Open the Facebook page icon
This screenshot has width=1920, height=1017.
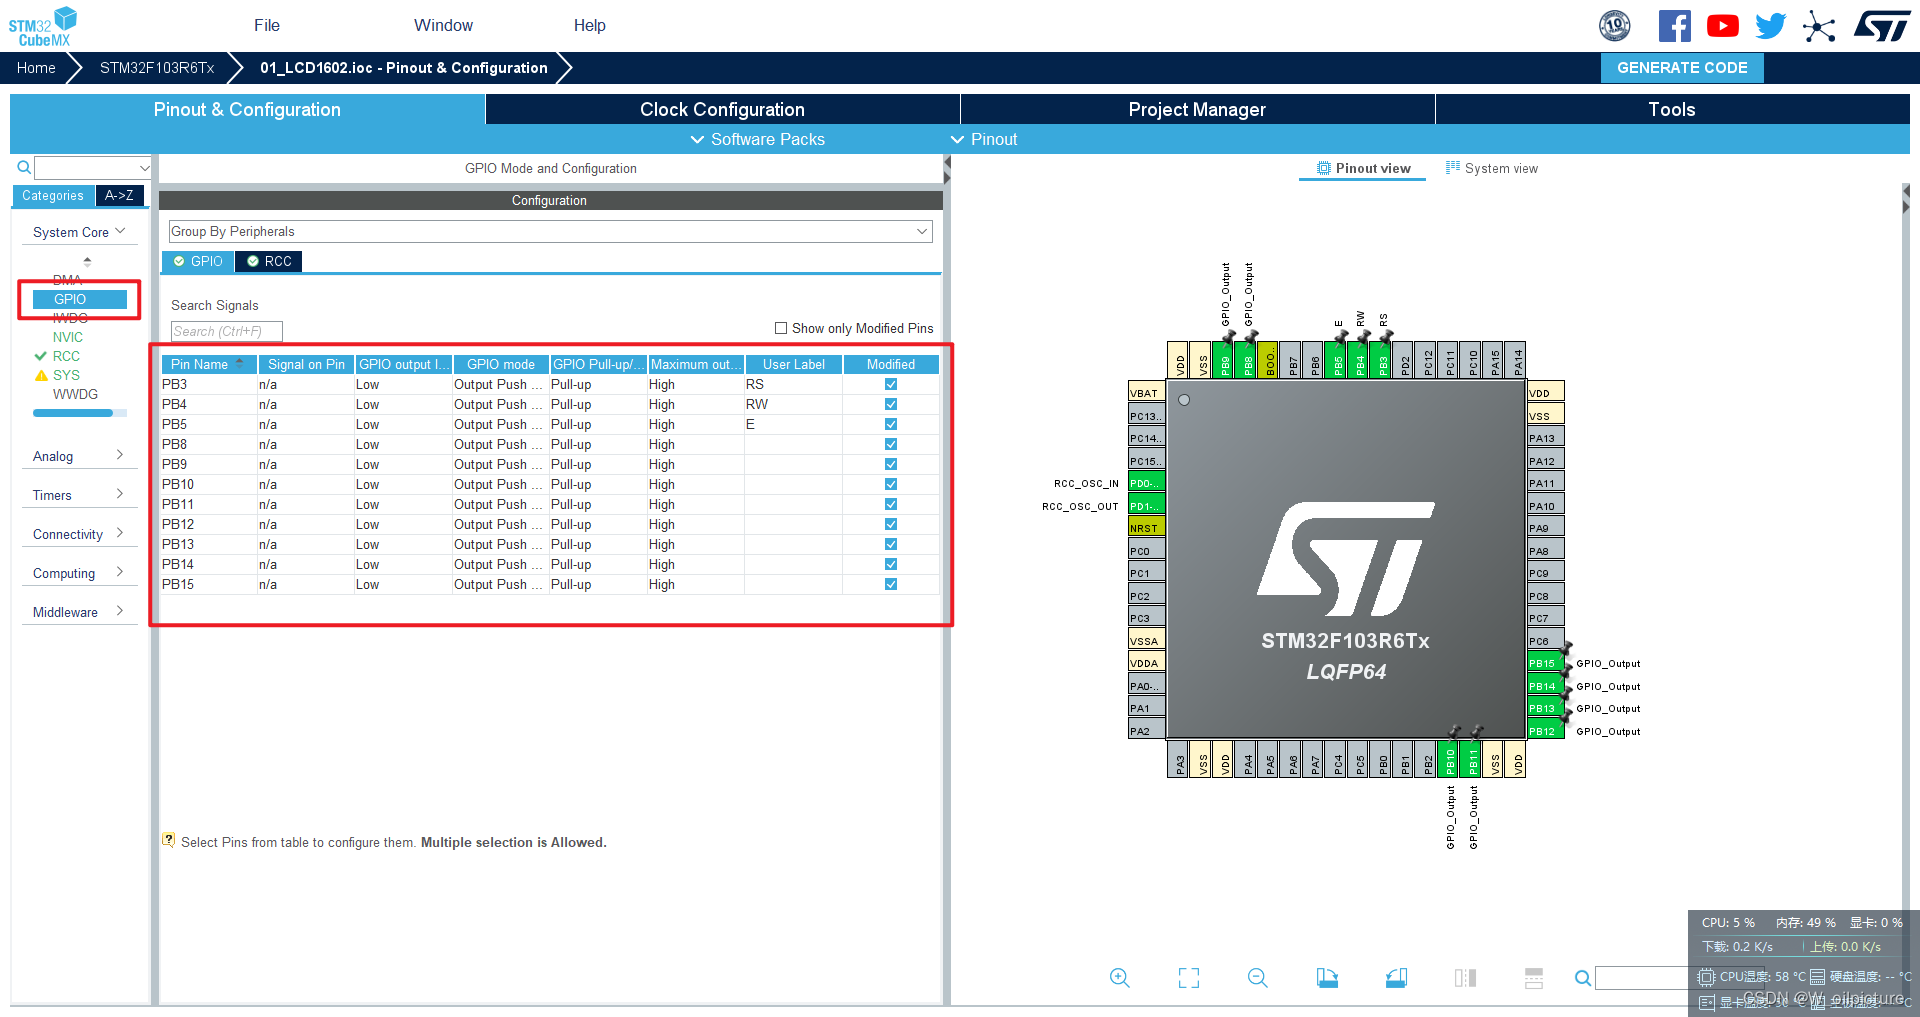coord(1675,26)
